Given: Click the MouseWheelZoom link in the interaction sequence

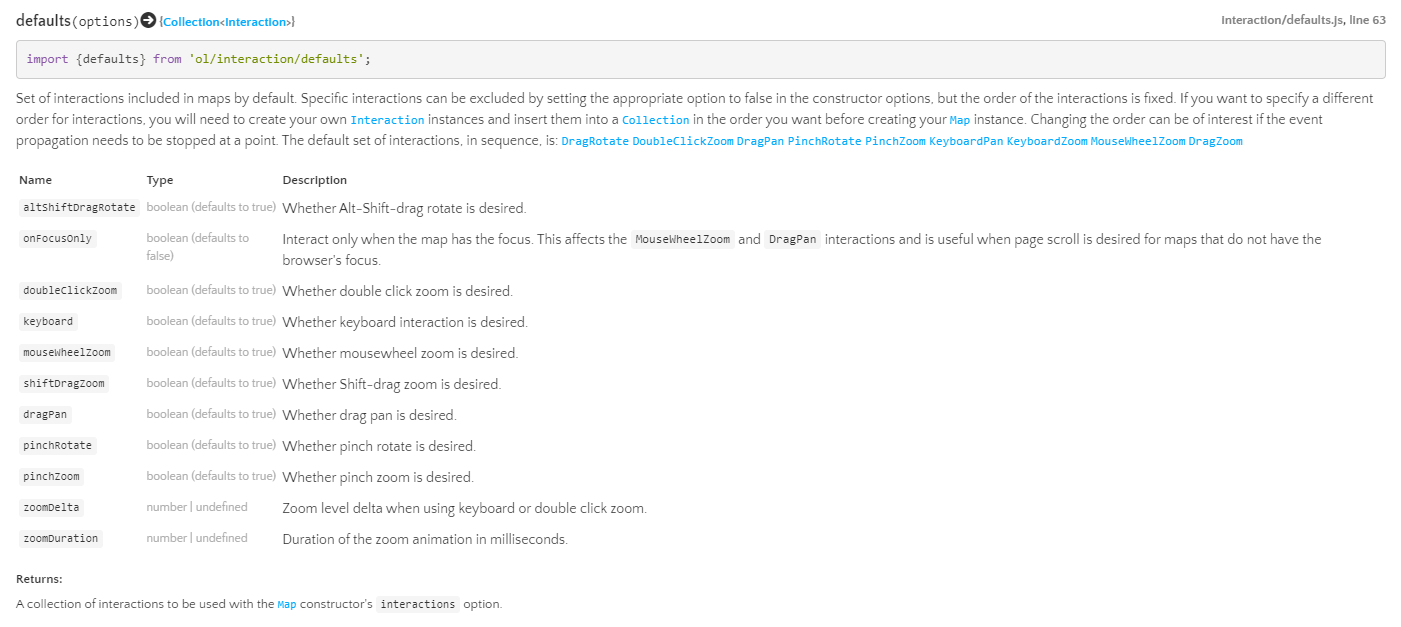Looking at the screenshot, I should tap(1137, 141).
